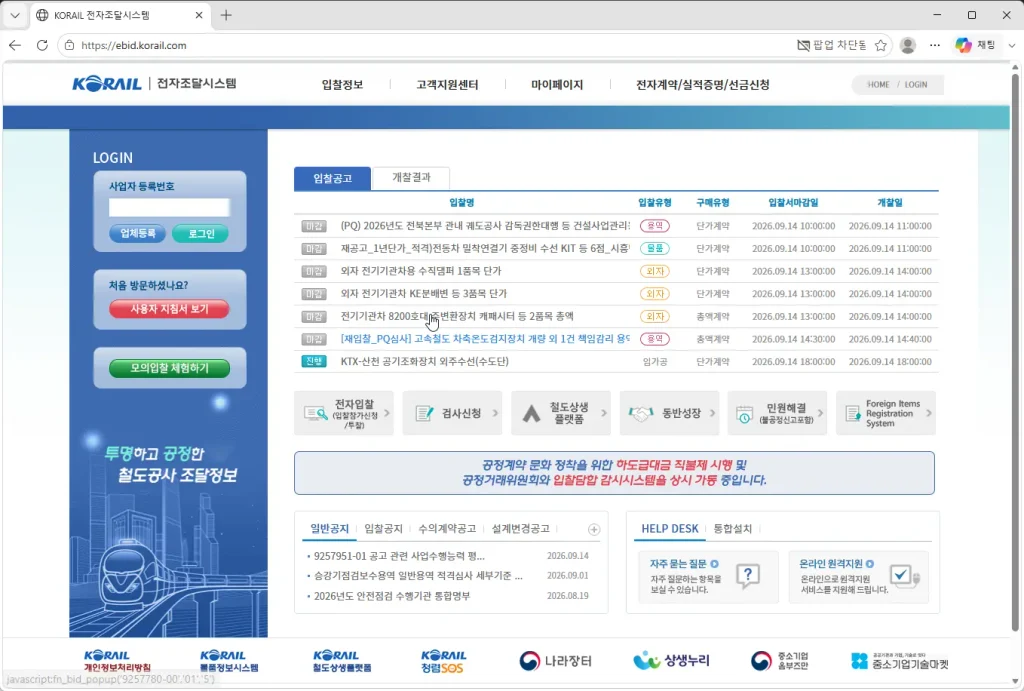Image resolution: width=1024 pixels, height=691 pixels.
Task: Click the 입찰서마감일 column header
Action: pyautogui.click(x=793, y=202)
